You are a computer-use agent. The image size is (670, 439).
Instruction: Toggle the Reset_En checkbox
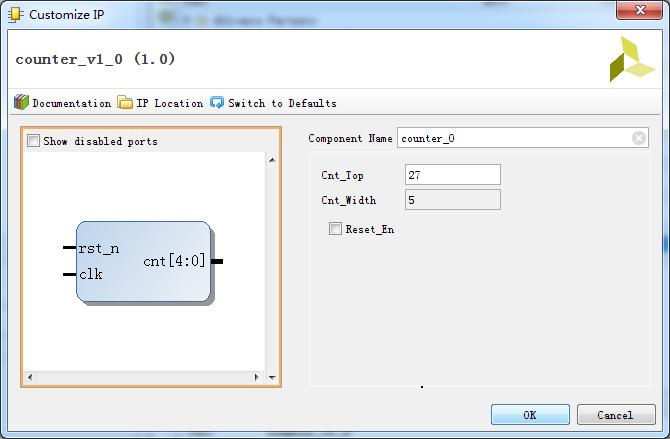click(x=335, y=229)
